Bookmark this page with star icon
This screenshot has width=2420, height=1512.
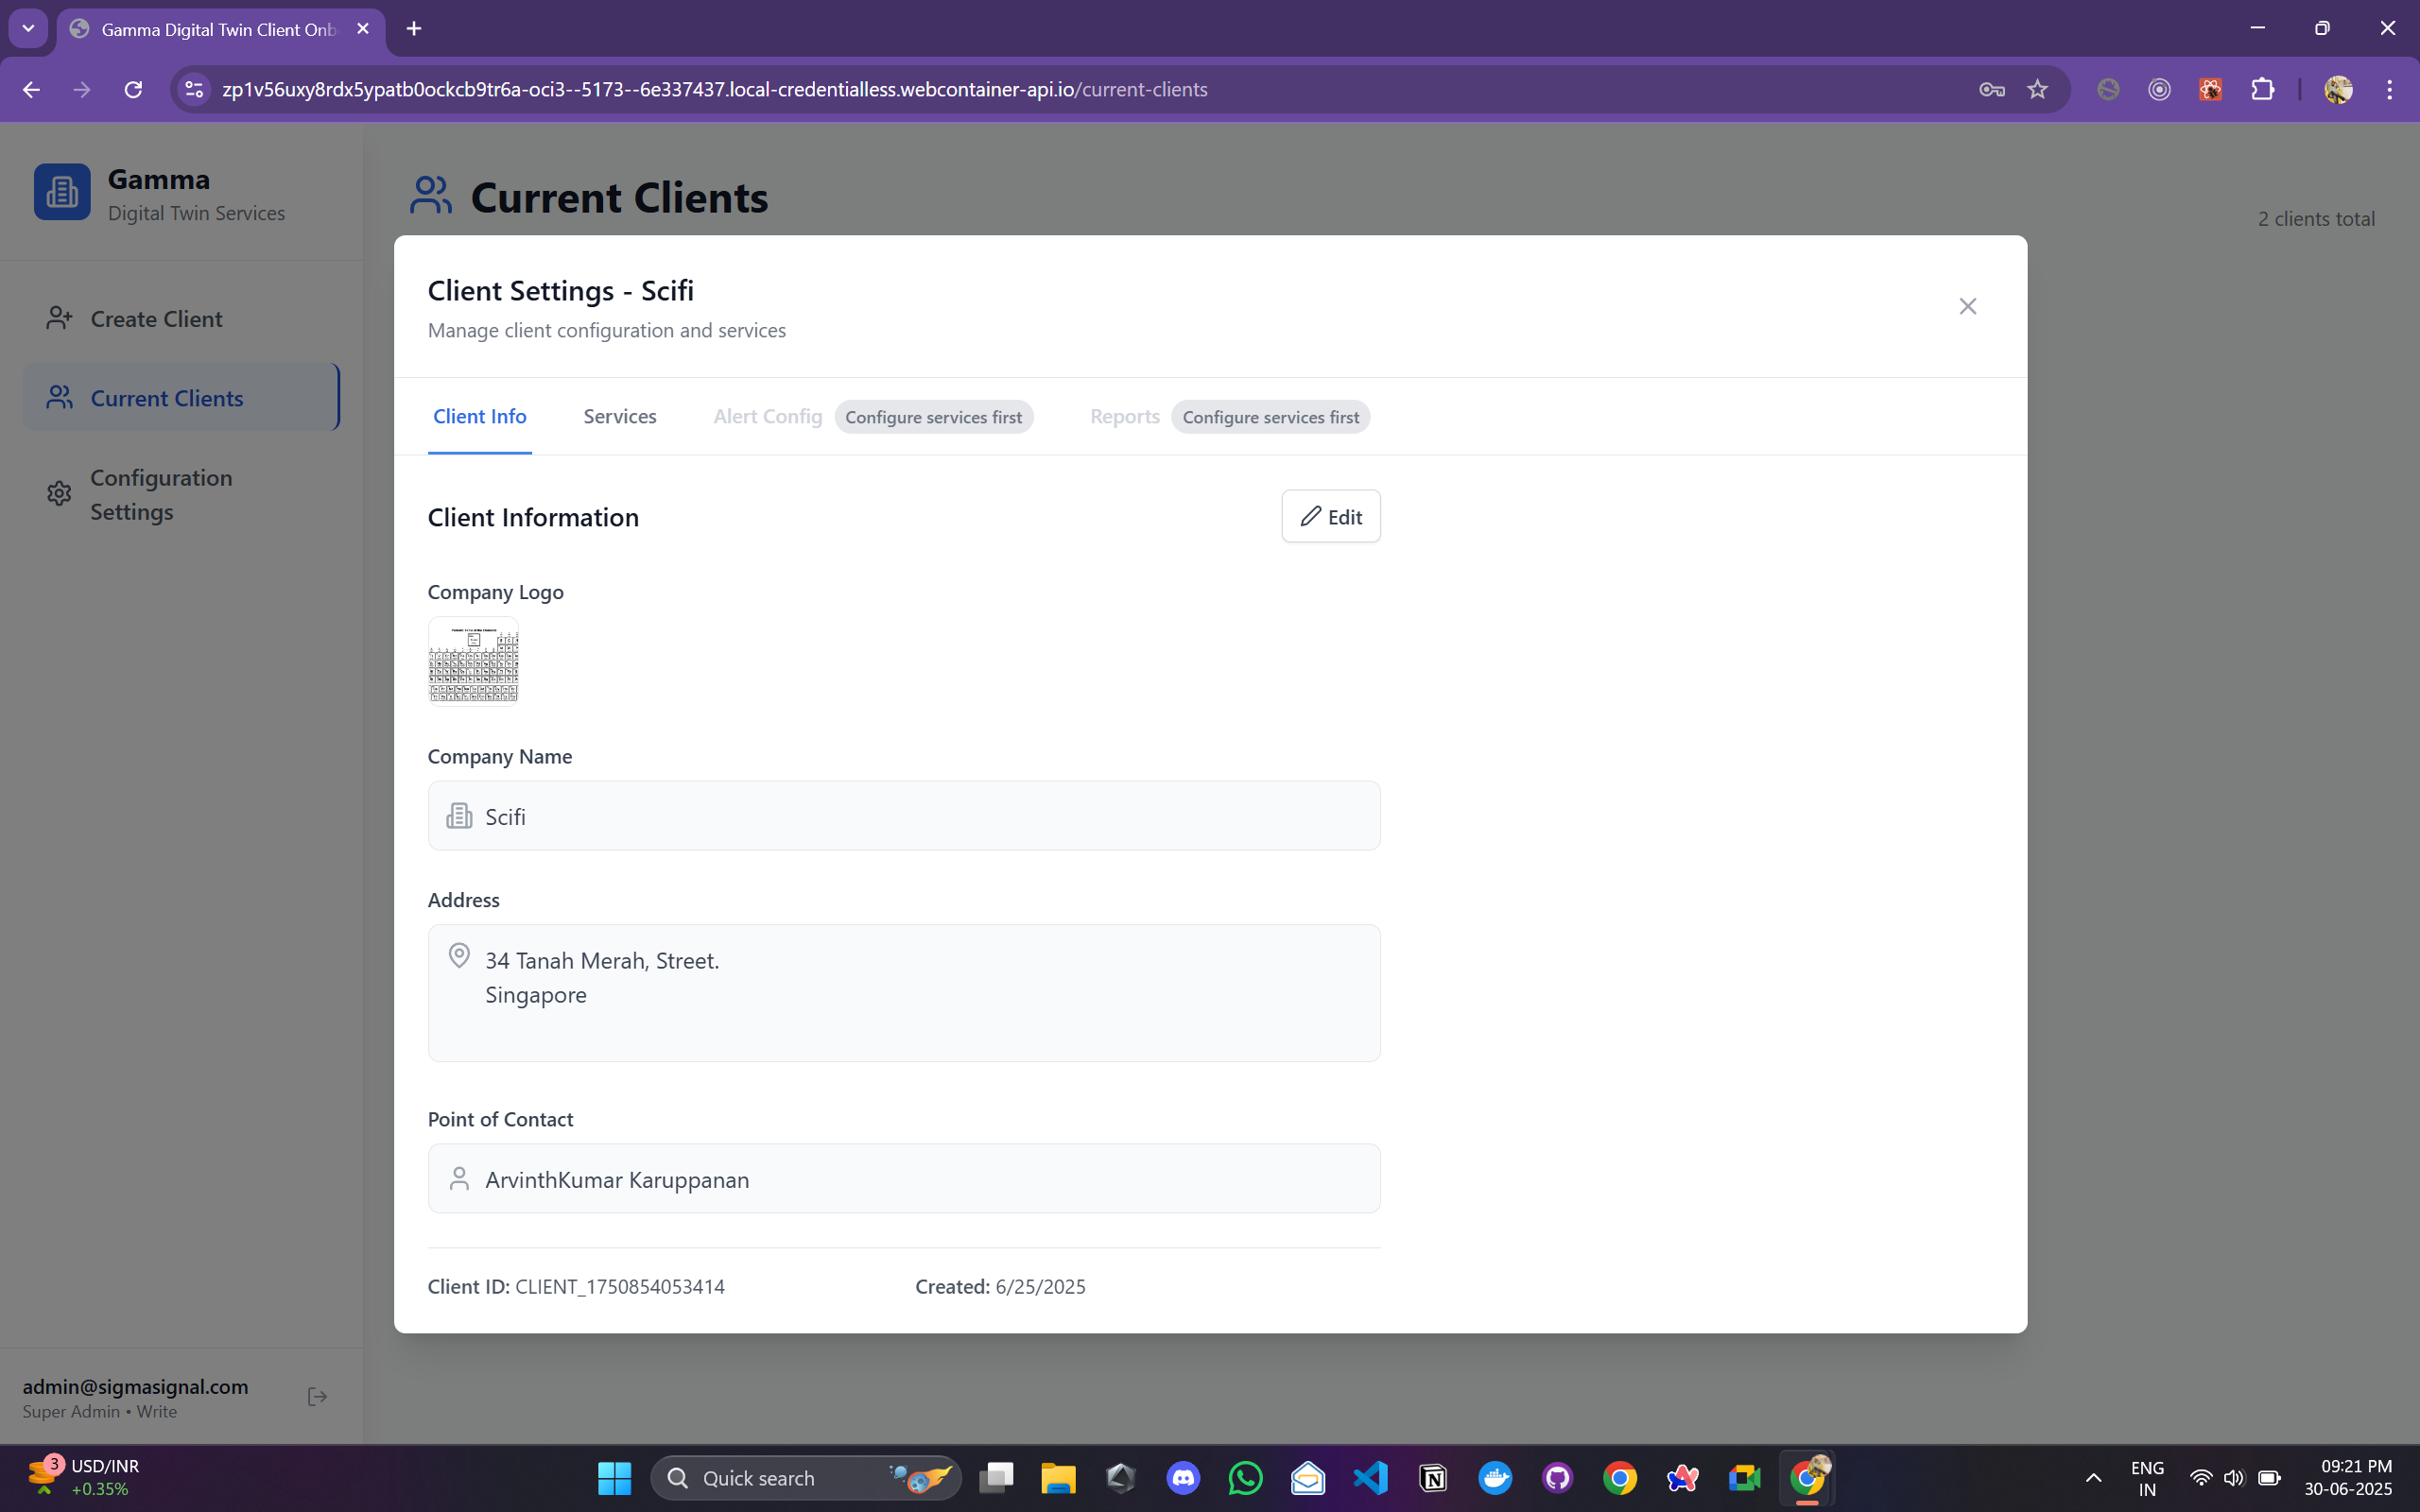2037,89
